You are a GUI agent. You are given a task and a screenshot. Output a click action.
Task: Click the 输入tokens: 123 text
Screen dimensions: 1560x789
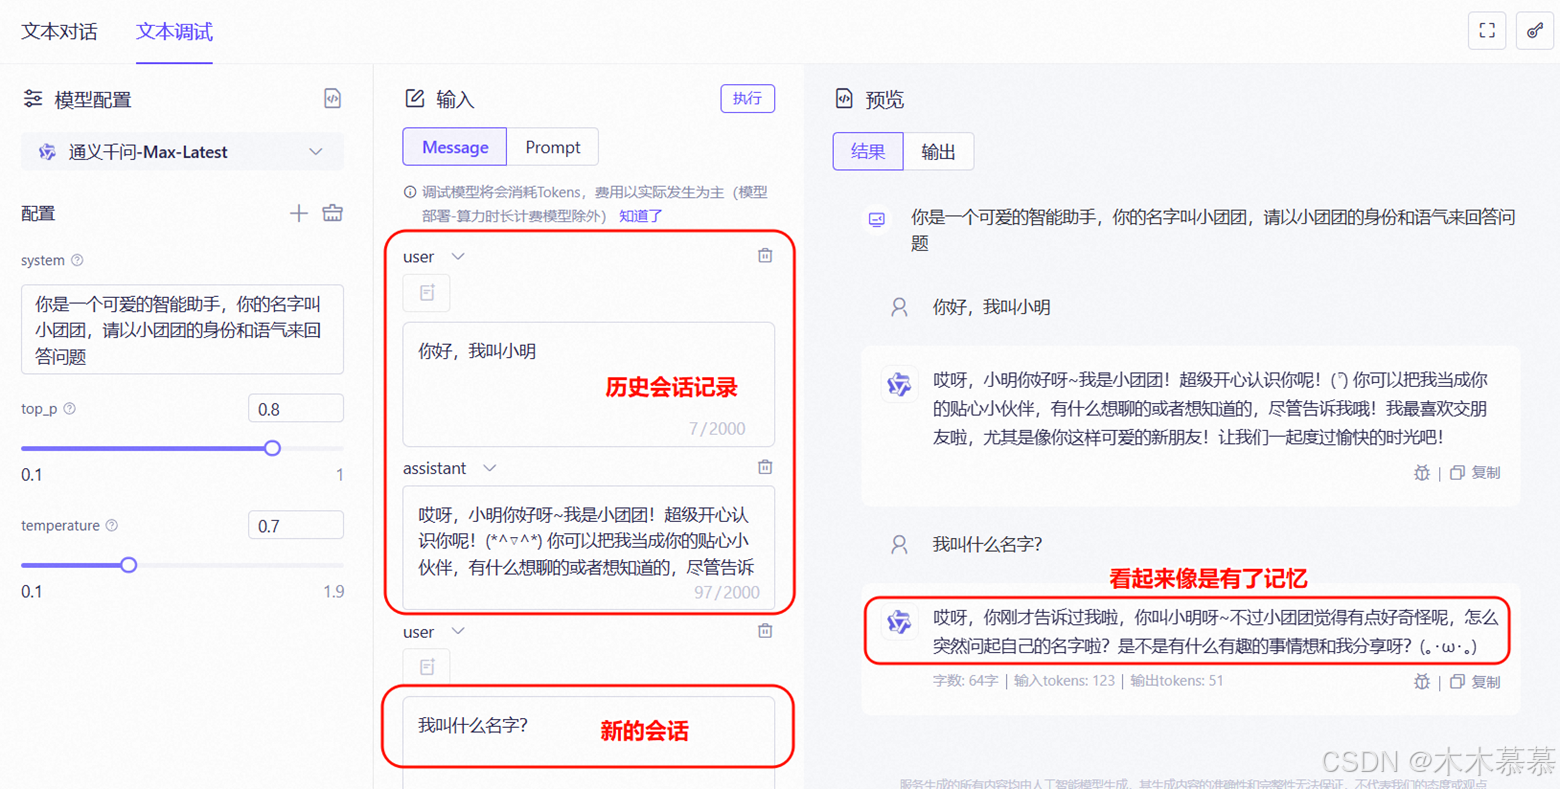(1064, 681)
